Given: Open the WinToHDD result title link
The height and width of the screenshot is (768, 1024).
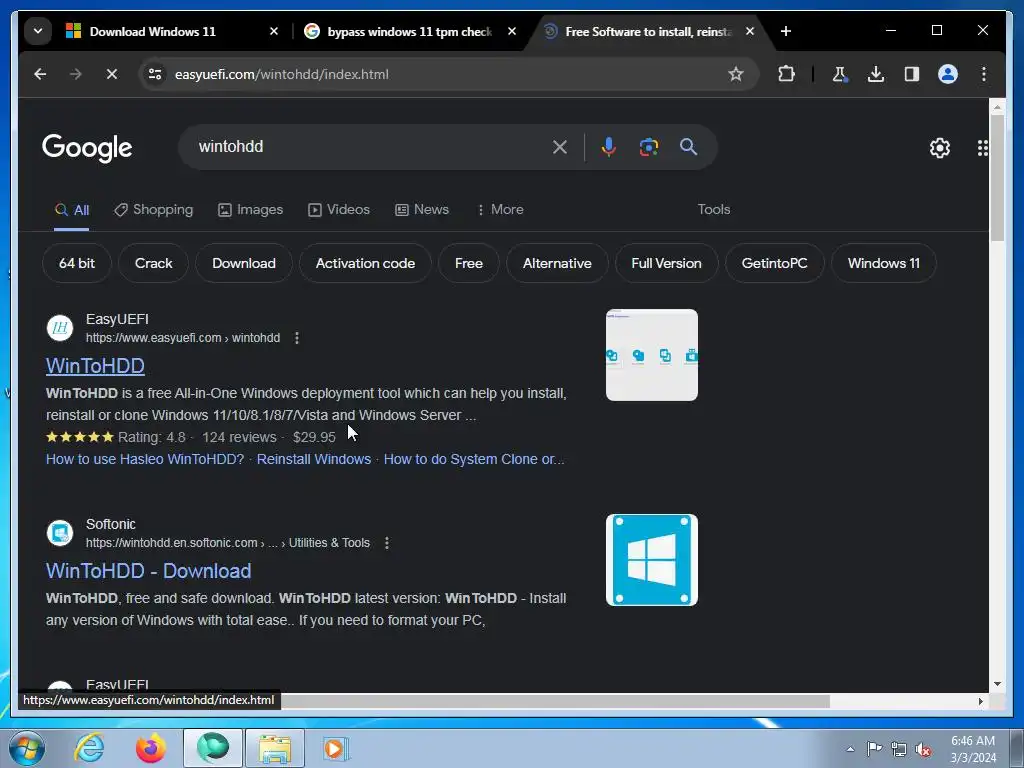Looking at the screenshot, I should (95, 366).
